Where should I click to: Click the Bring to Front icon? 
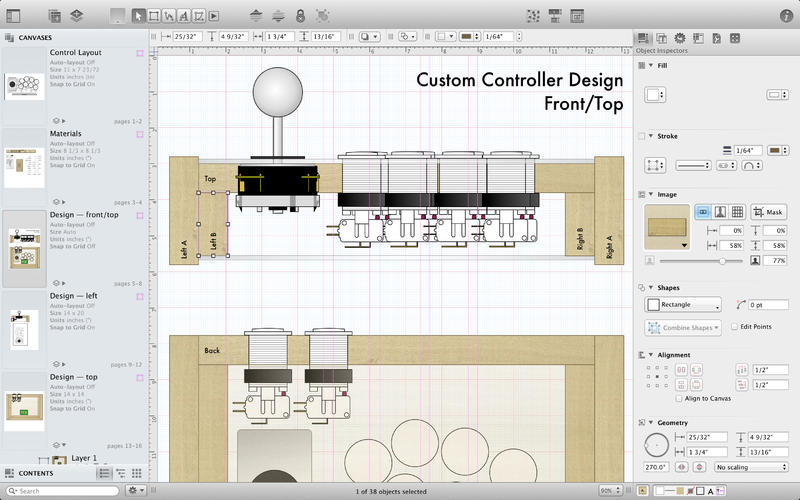[x=257, y=16]
